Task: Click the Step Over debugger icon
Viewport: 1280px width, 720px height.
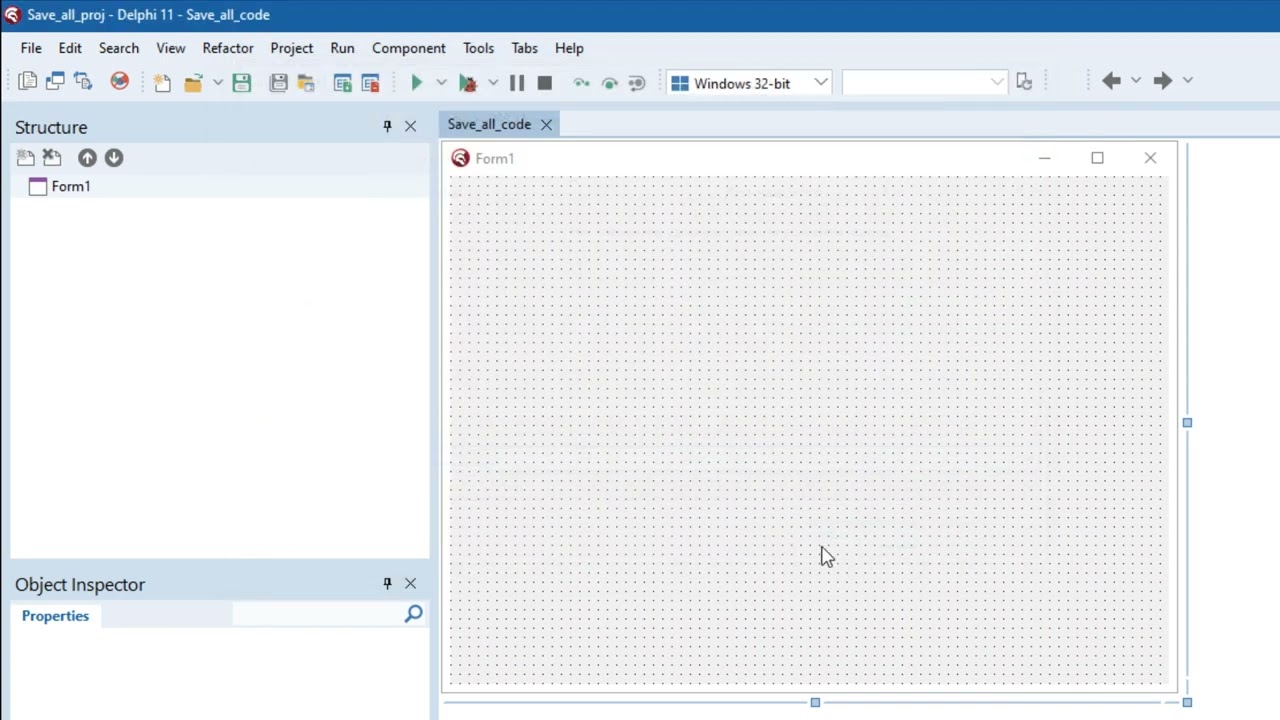Action: tap(609, 83)
